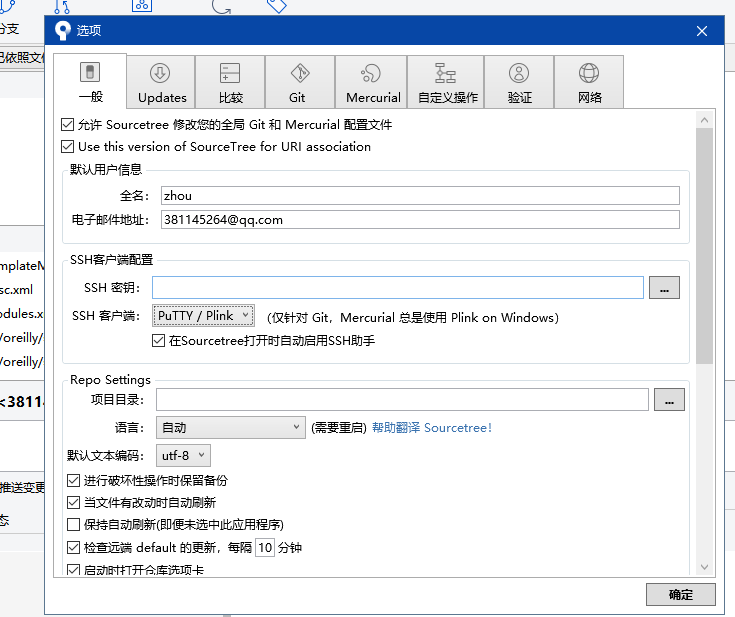Click the update interval minutes field
Screen dimensions: 735x617
(265, 547)
